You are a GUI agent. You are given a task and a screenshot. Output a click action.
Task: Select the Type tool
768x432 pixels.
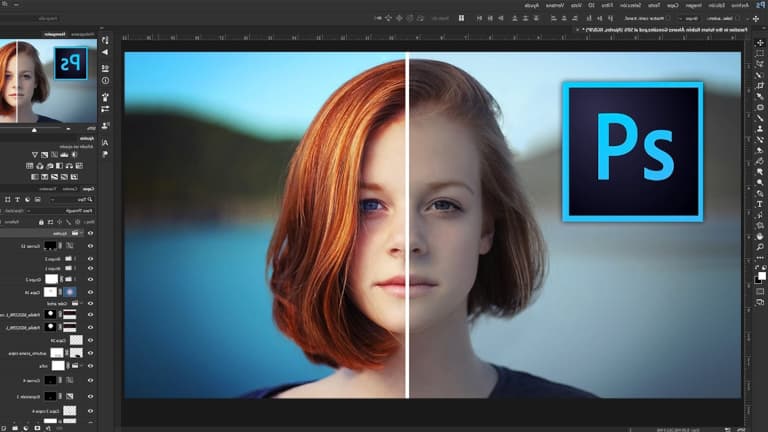[x=760, y=204]
